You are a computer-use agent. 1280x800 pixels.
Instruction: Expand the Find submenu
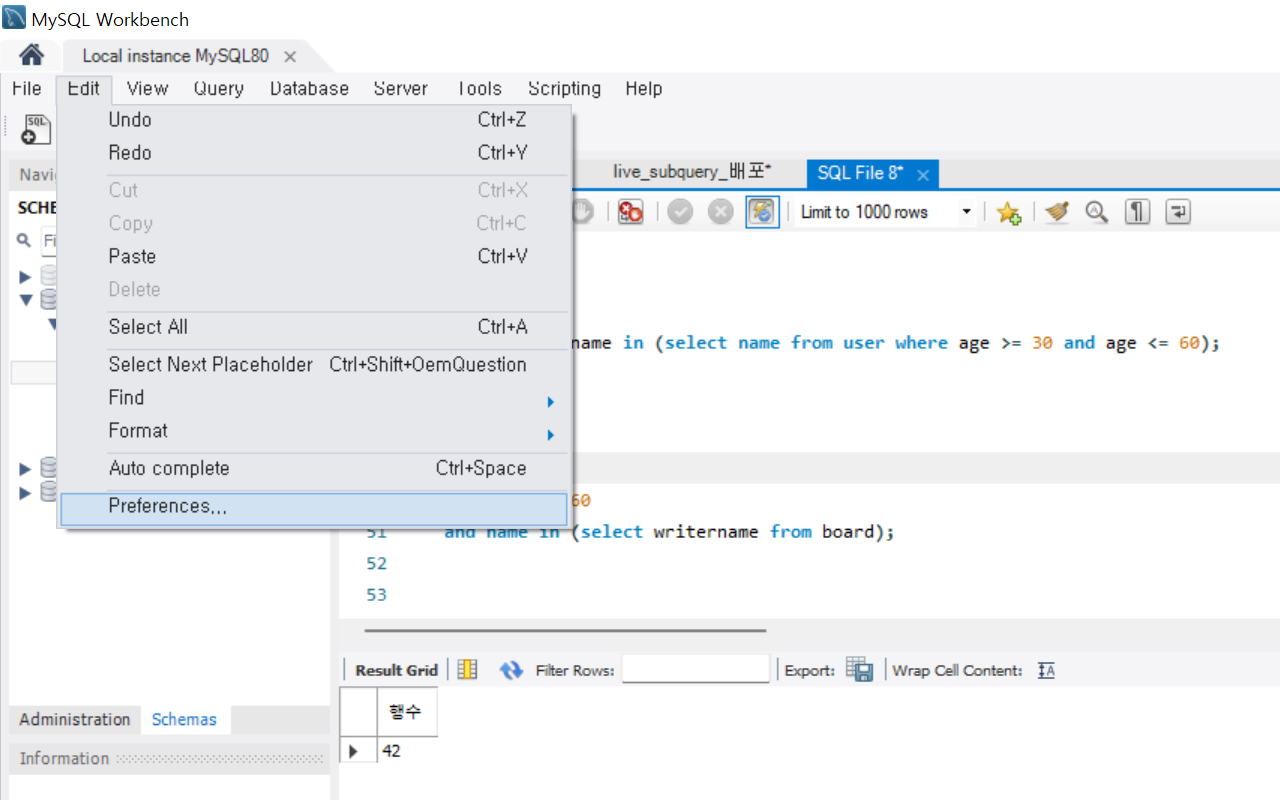click(314, 398)
